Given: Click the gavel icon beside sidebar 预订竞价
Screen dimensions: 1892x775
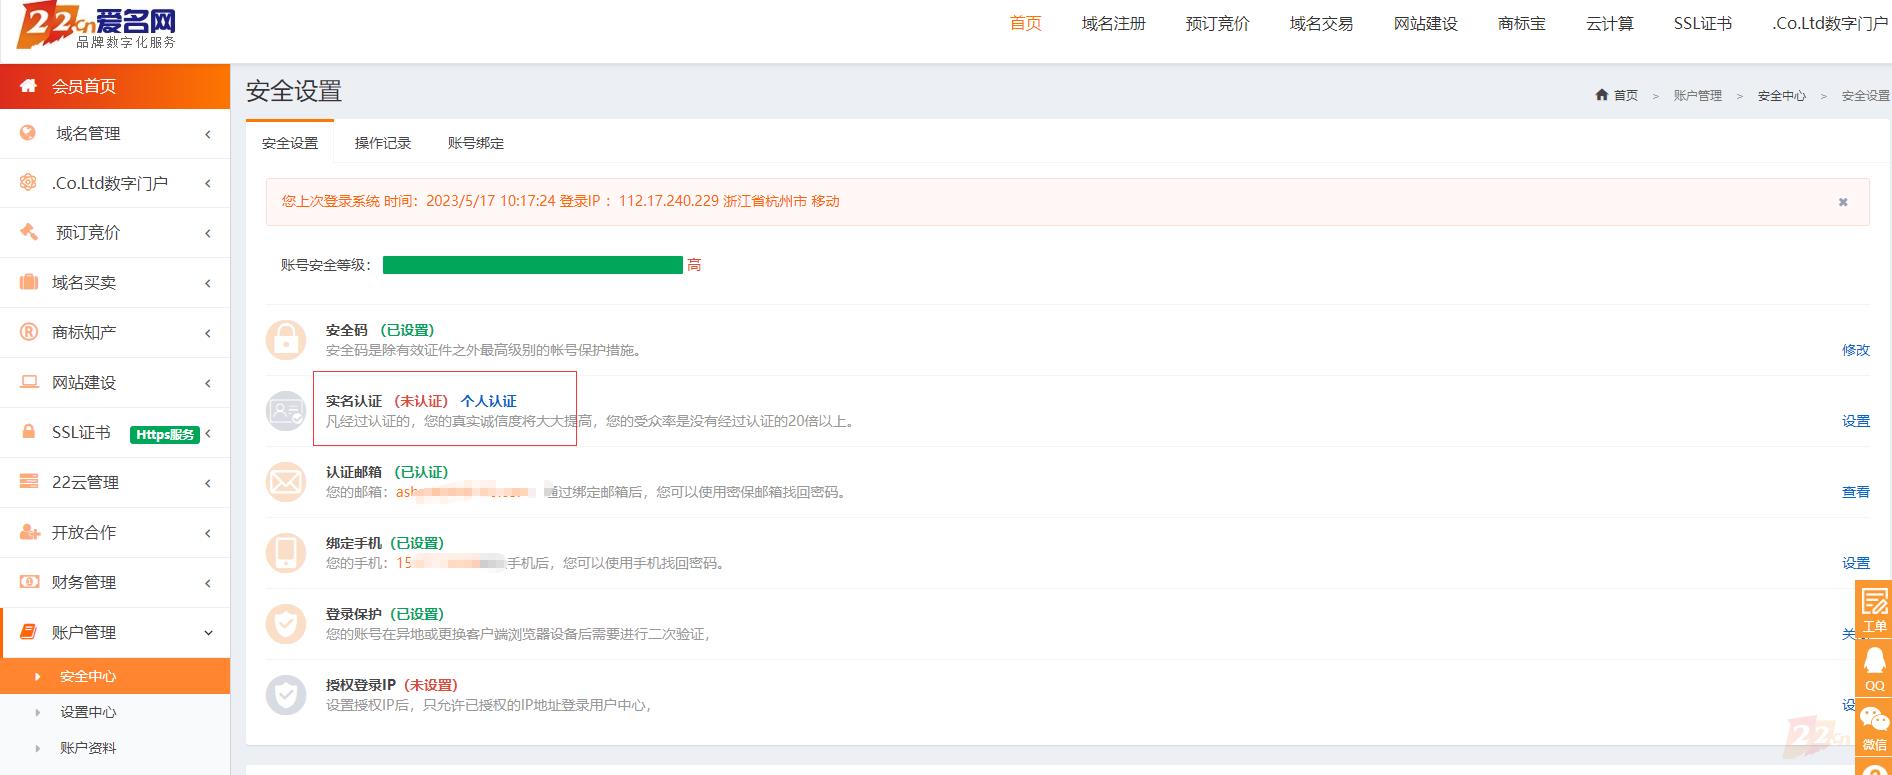Looking at the screenshot, I should point(28,232).
